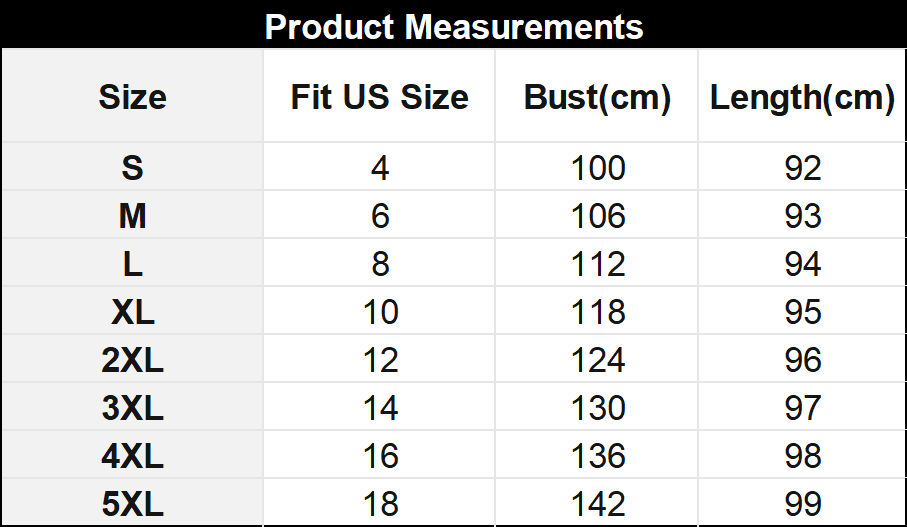Screen dimensions: 907x527
Task: Click the Product Measurements title bar
Action: 453,26
